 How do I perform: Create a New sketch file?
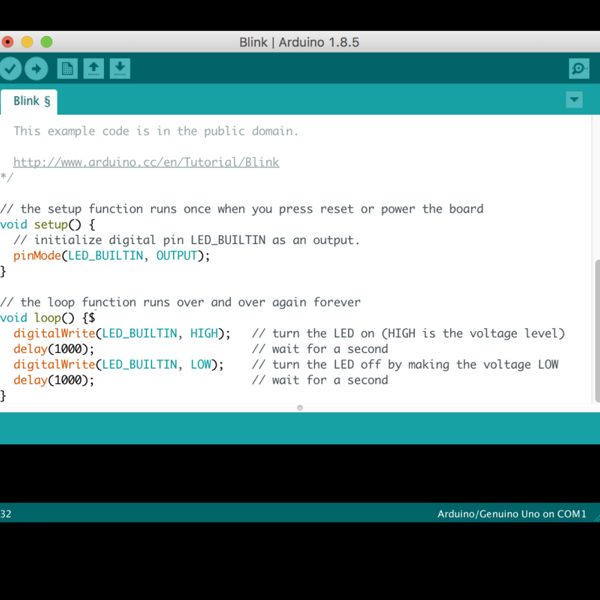click(67, 68)
